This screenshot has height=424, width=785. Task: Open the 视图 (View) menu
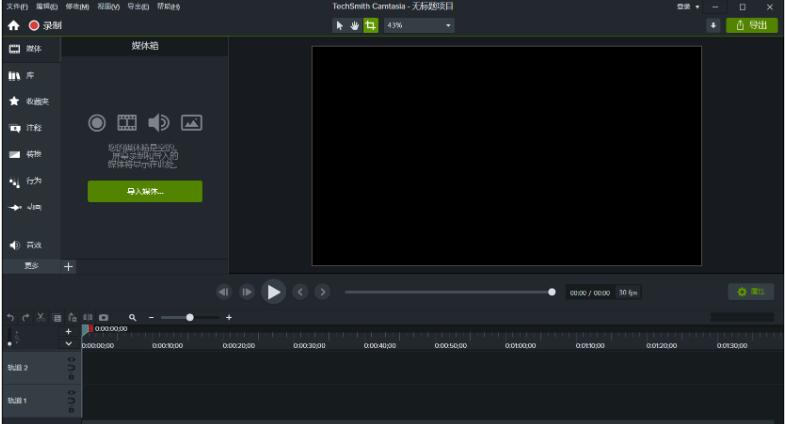point(108,7)
